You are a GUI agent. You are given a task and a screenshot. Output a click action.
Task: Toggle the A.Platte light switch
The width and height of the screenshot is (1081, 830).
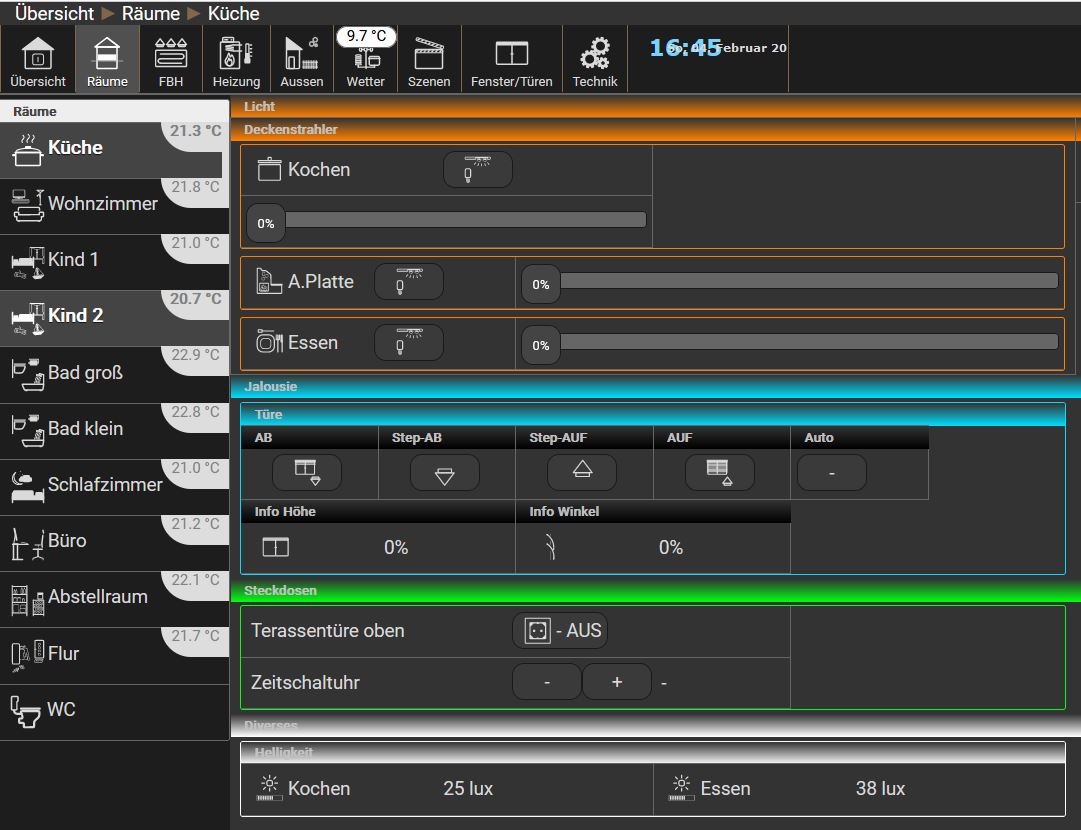pyautogui.click(x=408, y=282)
